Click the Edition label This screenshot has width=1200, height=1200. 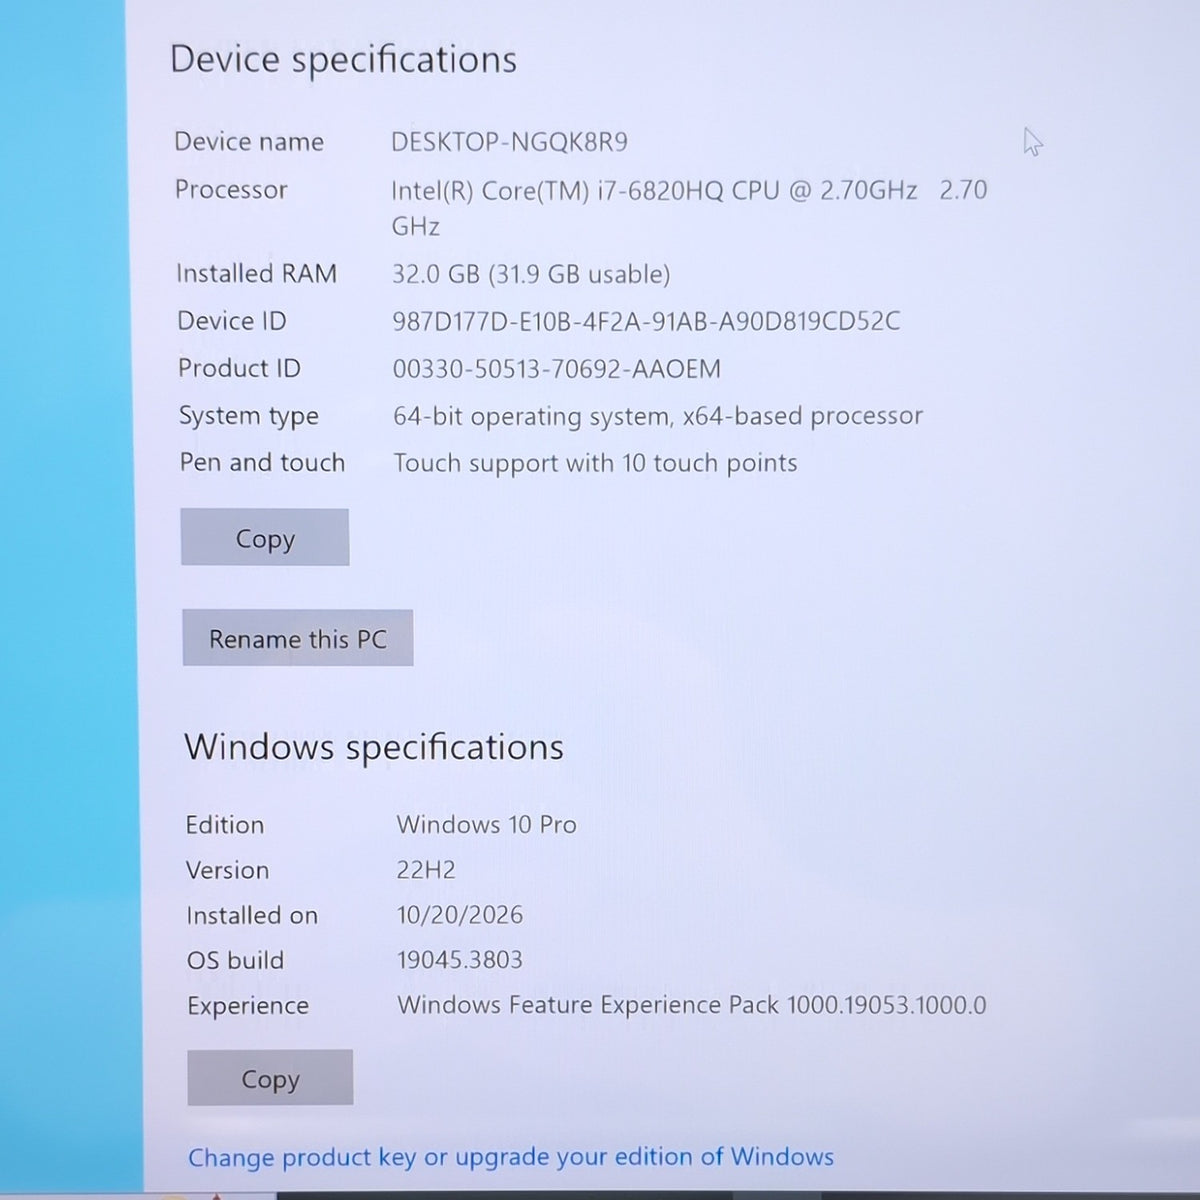pyautogui.click(x=225, y=825)
